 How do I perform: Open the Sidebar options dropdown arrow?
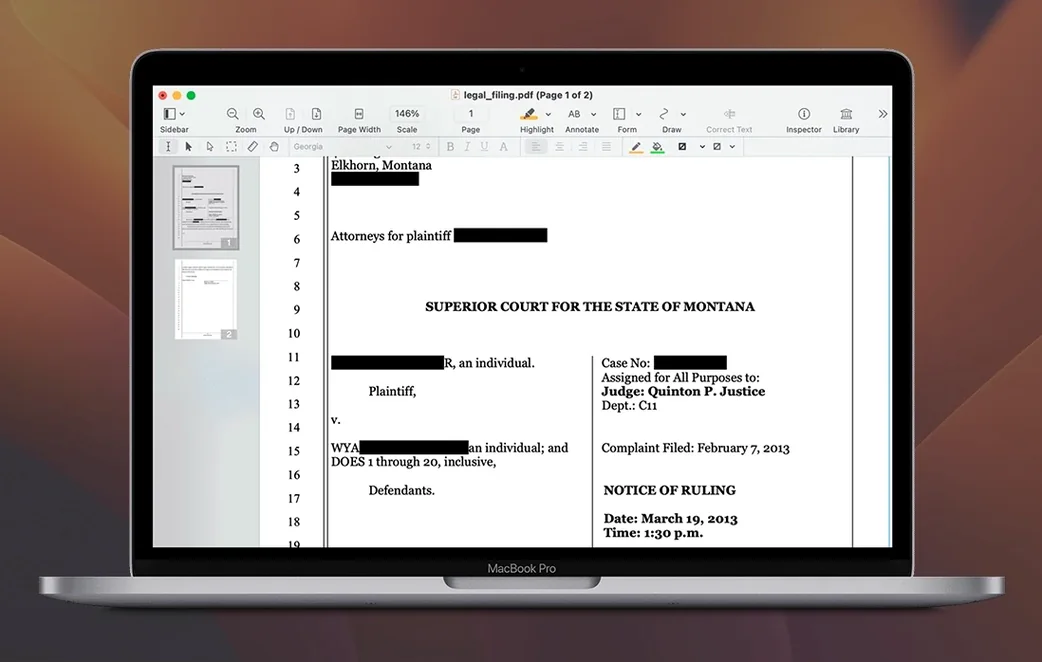(x=182, y=114)
